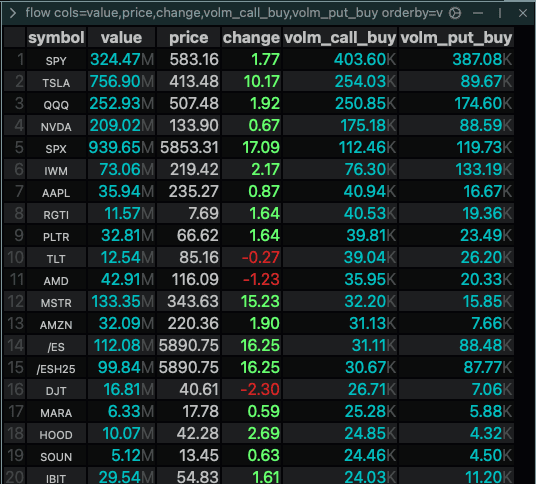Select the DJT symbol cell
The image size is (536, 484).
click(x=56, y=390)
